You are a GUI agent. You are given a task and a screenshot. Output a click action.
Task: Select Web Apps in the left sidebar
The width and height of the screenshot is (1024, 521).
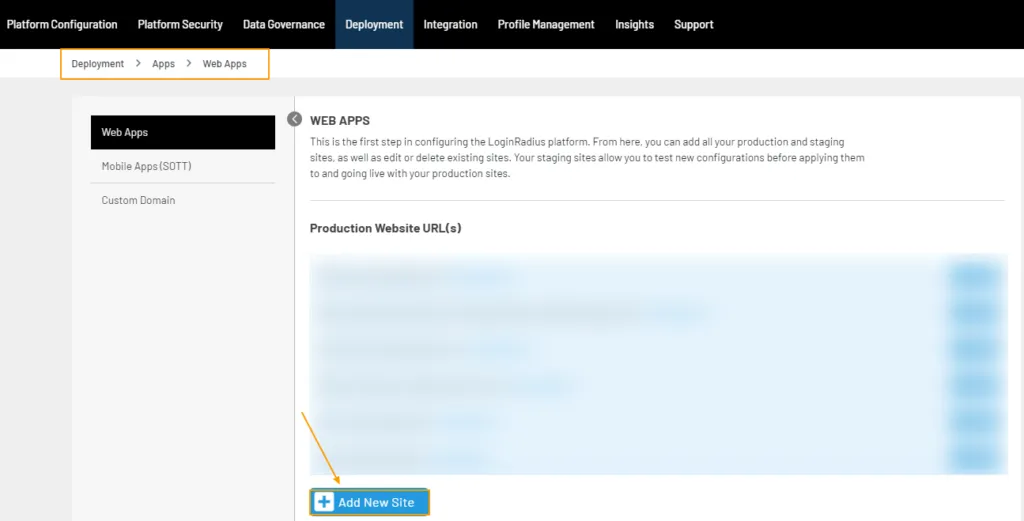click(182, 132)
